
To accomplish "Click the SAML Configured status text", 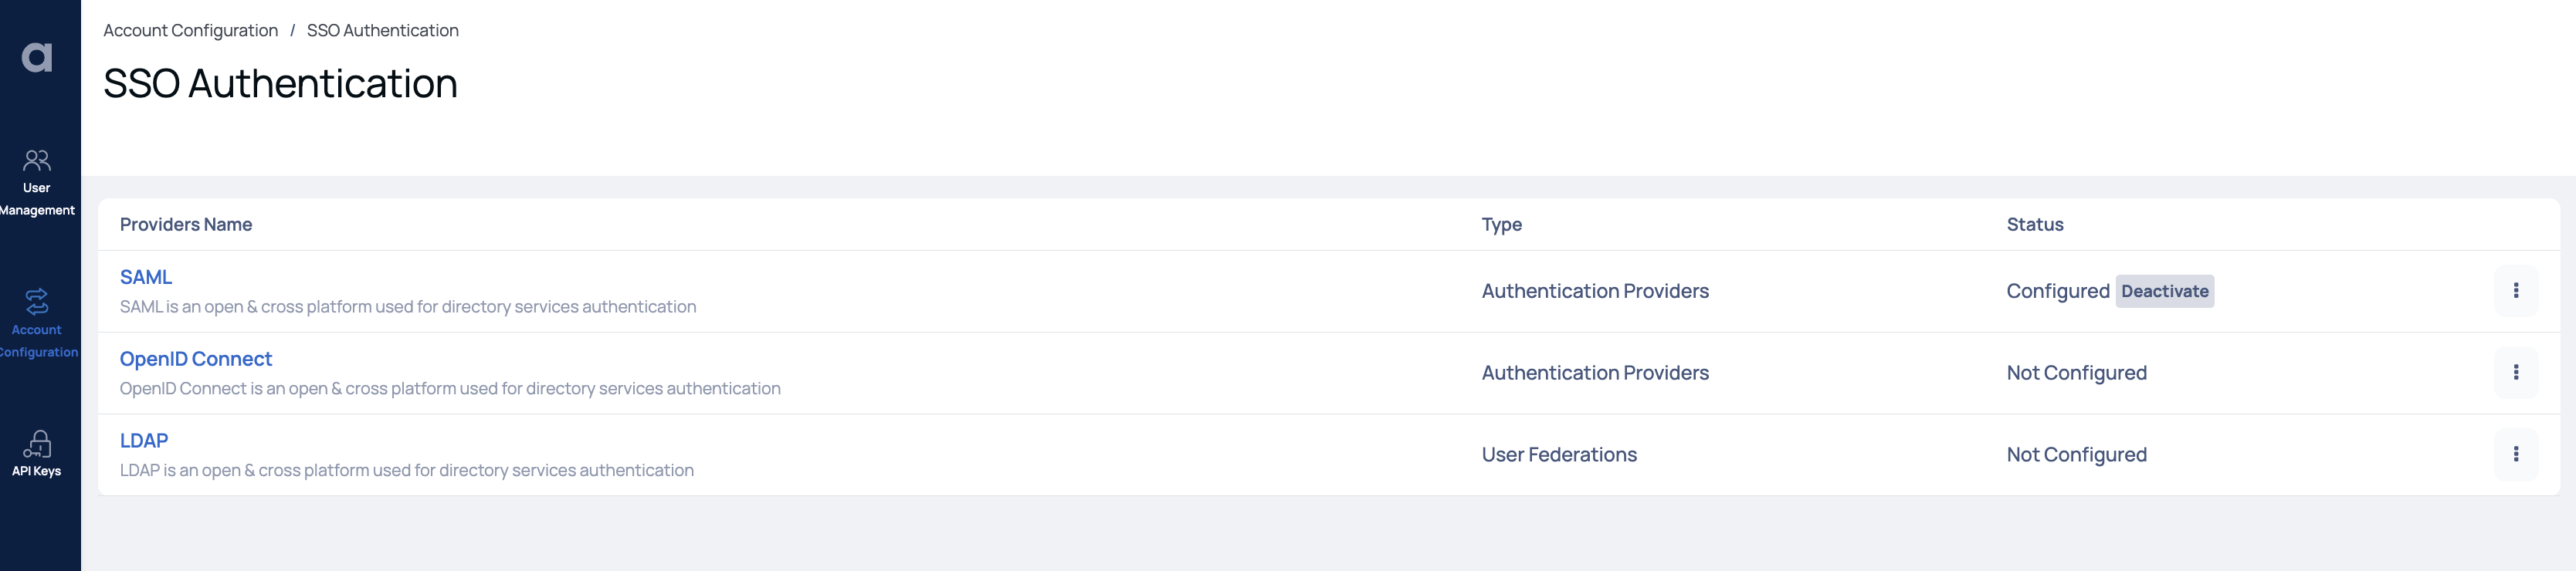I will click(x=2057, y=291).
